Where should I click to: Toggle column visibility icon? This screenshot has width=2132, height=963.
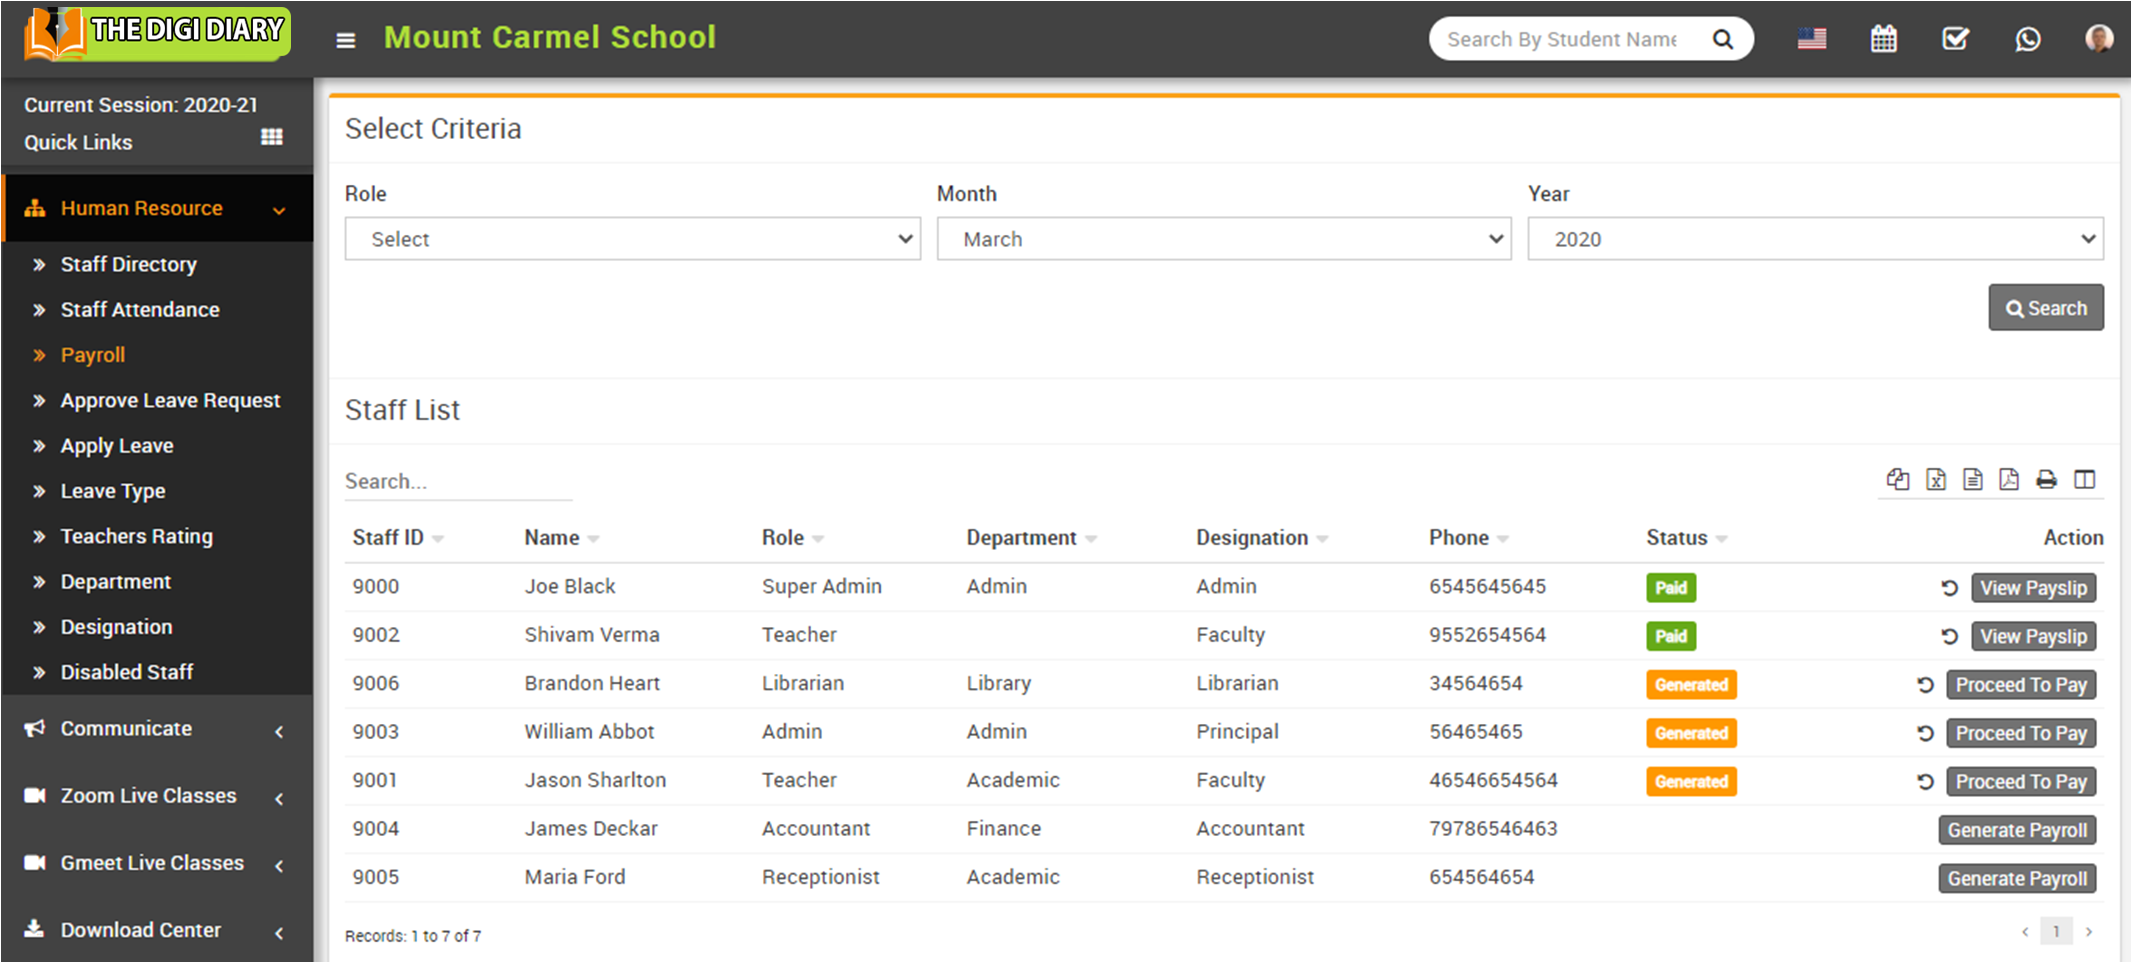pyautogui.click(x=2084, y=480)
